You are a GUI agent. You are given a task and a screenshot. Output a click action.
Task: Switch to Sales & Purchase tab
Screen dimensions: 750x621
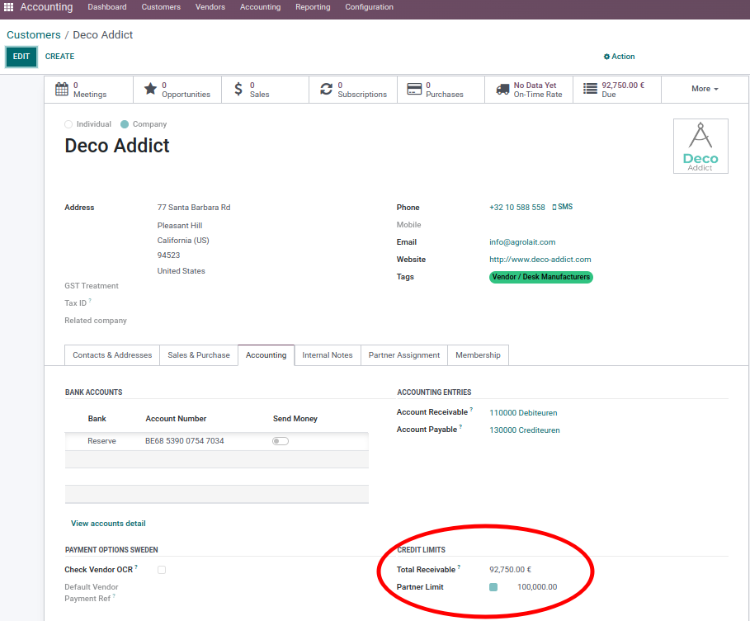coord(199,355)
